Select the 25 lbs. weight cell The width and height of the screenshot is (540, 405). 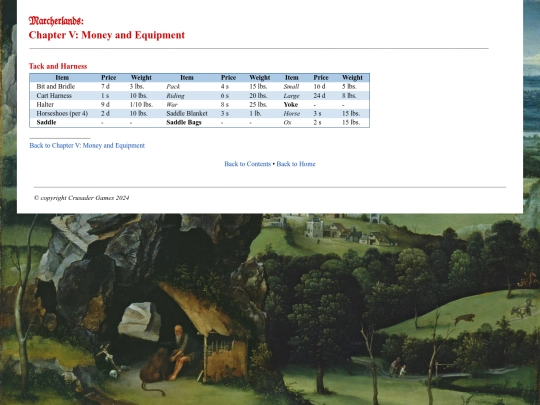tap(258, 104)
